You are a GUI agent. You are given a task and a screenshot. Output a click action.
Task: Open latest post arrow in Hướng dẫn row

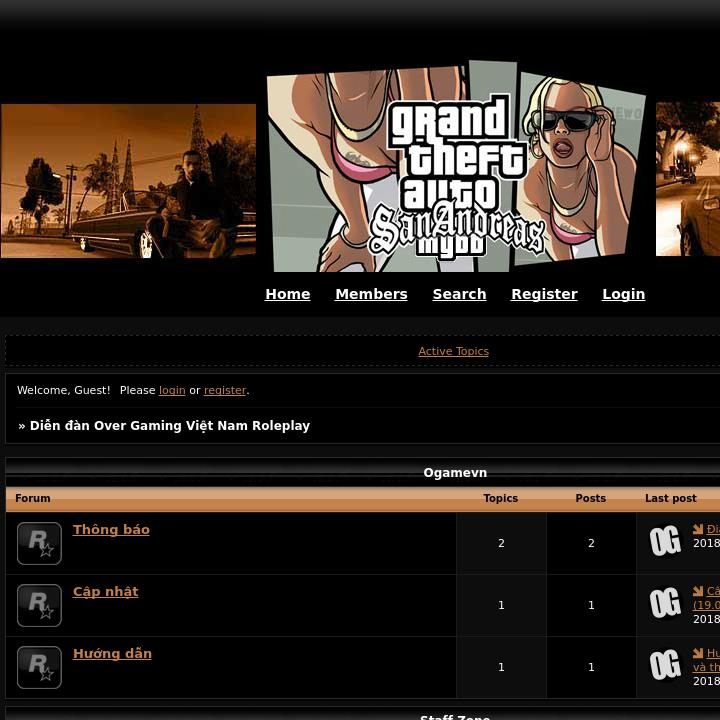[698, 654]
